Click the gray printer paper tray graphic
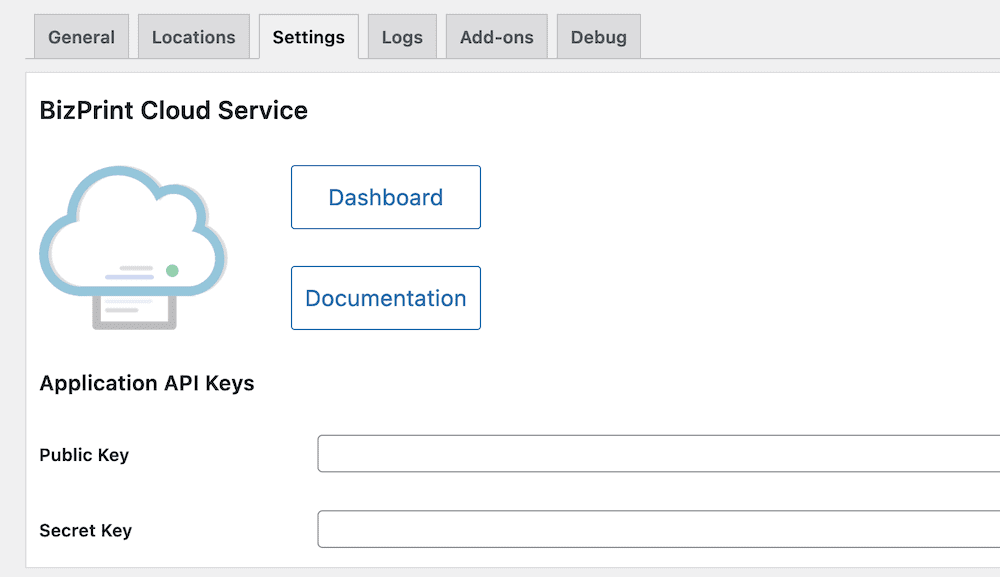 [x=134, y=313]
